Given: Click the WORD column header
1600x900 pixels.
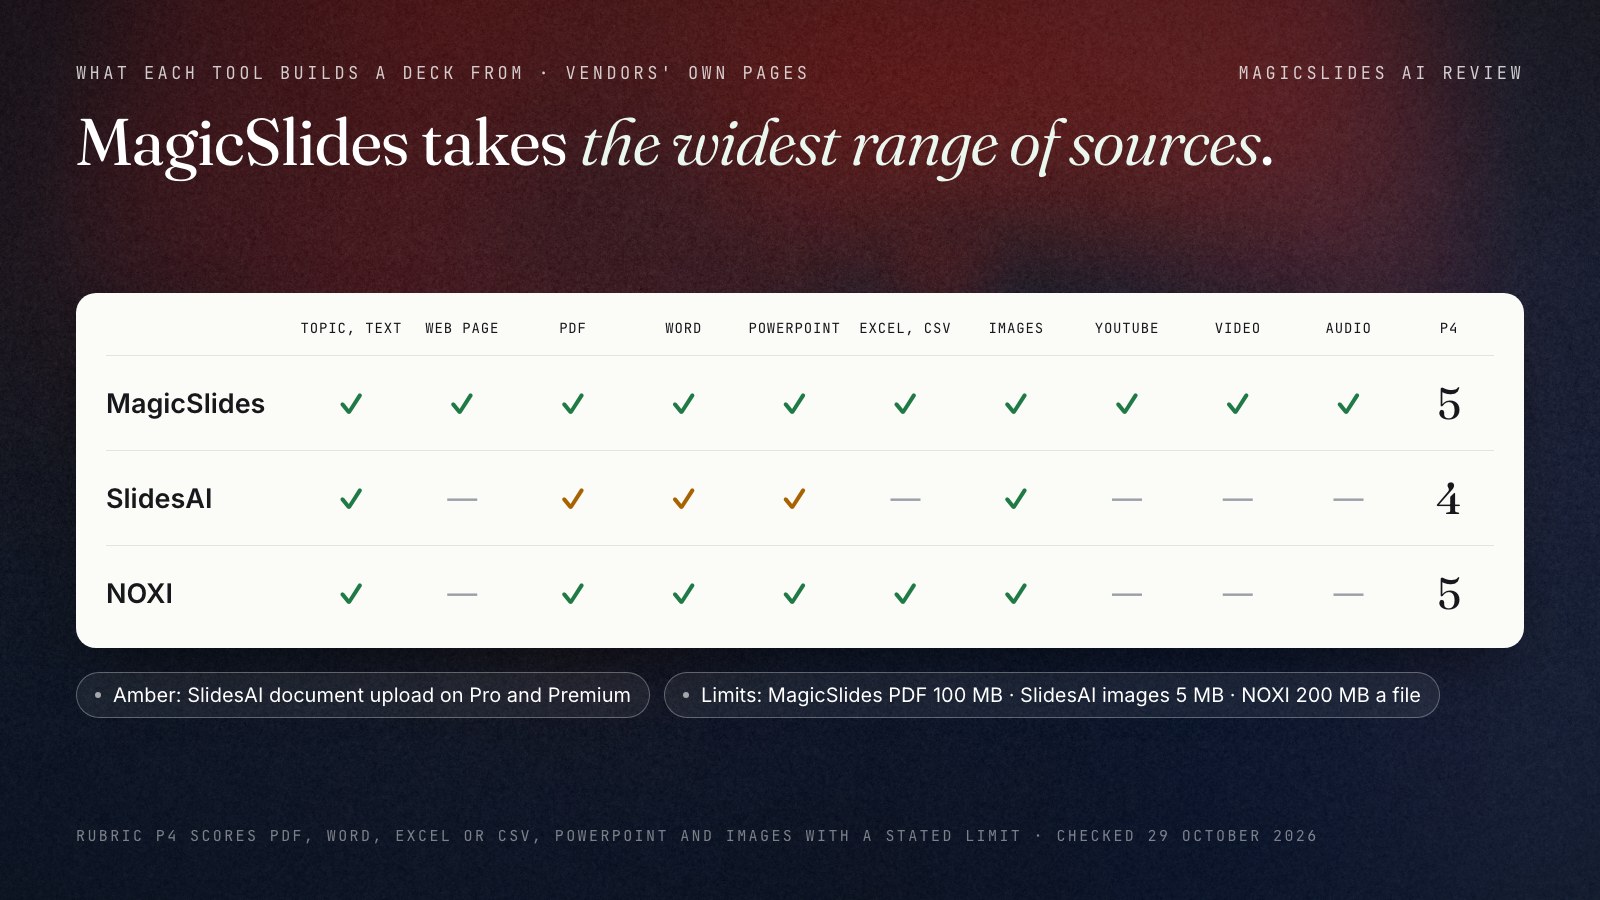Looking at the screenshot, I should [683, 328].
